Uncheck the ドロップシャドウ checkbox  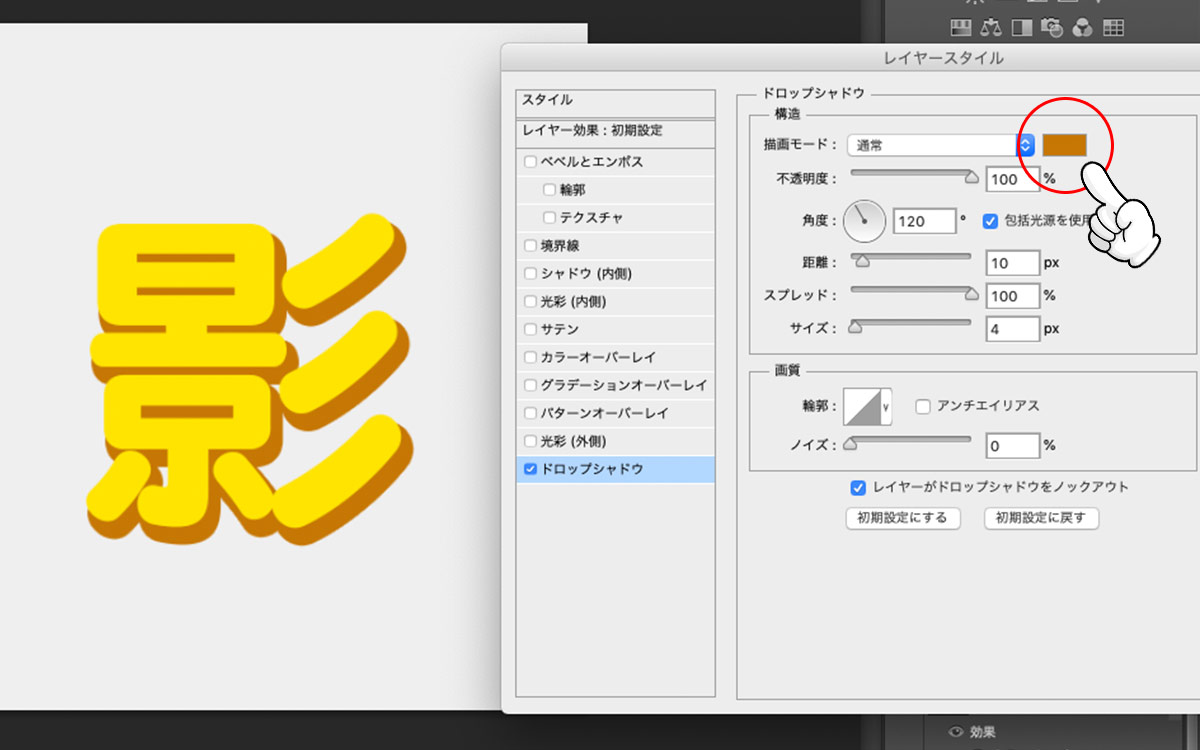point(530,469)
